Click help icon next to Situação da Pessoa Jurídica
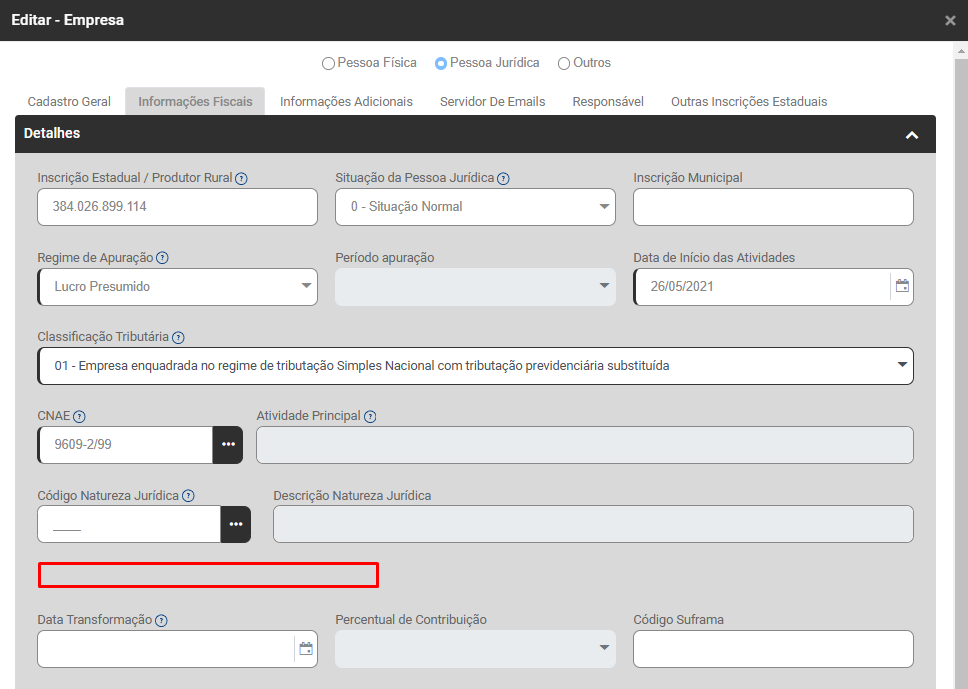This screenshot has height=689, width=968. point(503,178)
